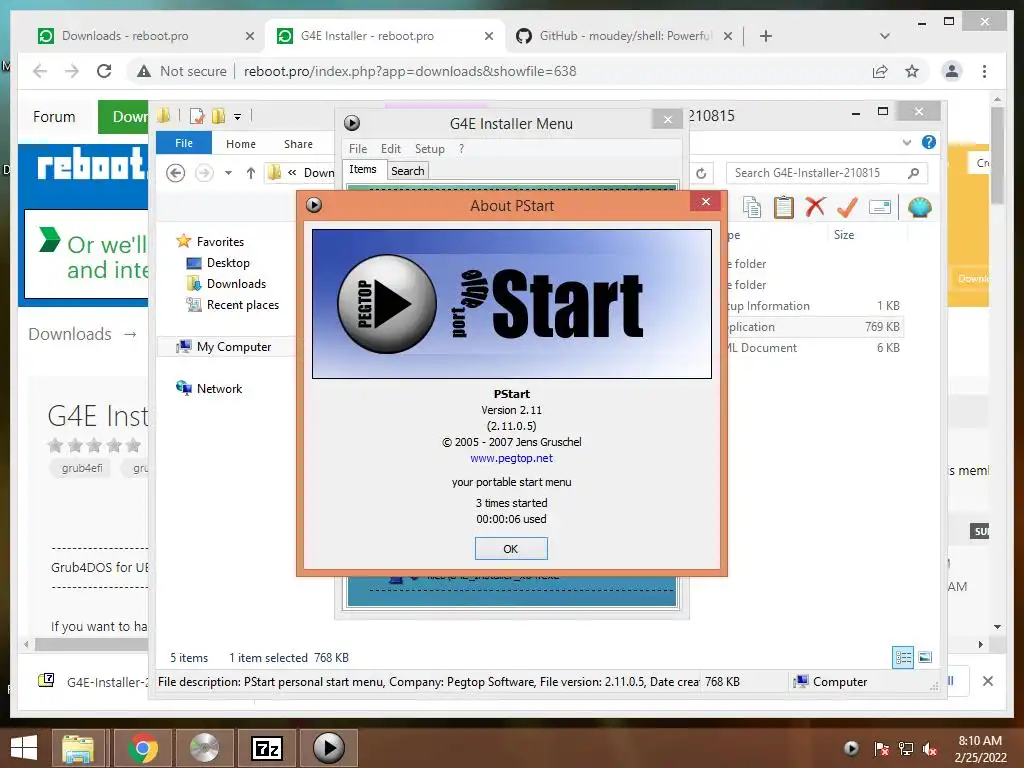Click the Rename icon in Explorer toolbar

coord(880,208)
